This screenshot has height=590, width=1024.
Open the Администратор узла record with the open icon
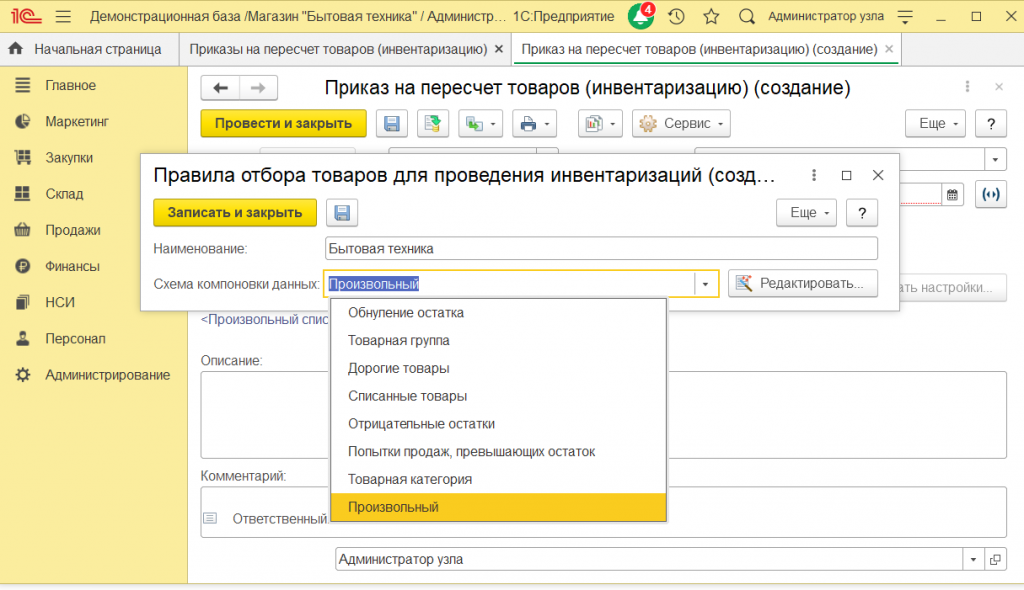pyautogui.click(x=995, y=559)
